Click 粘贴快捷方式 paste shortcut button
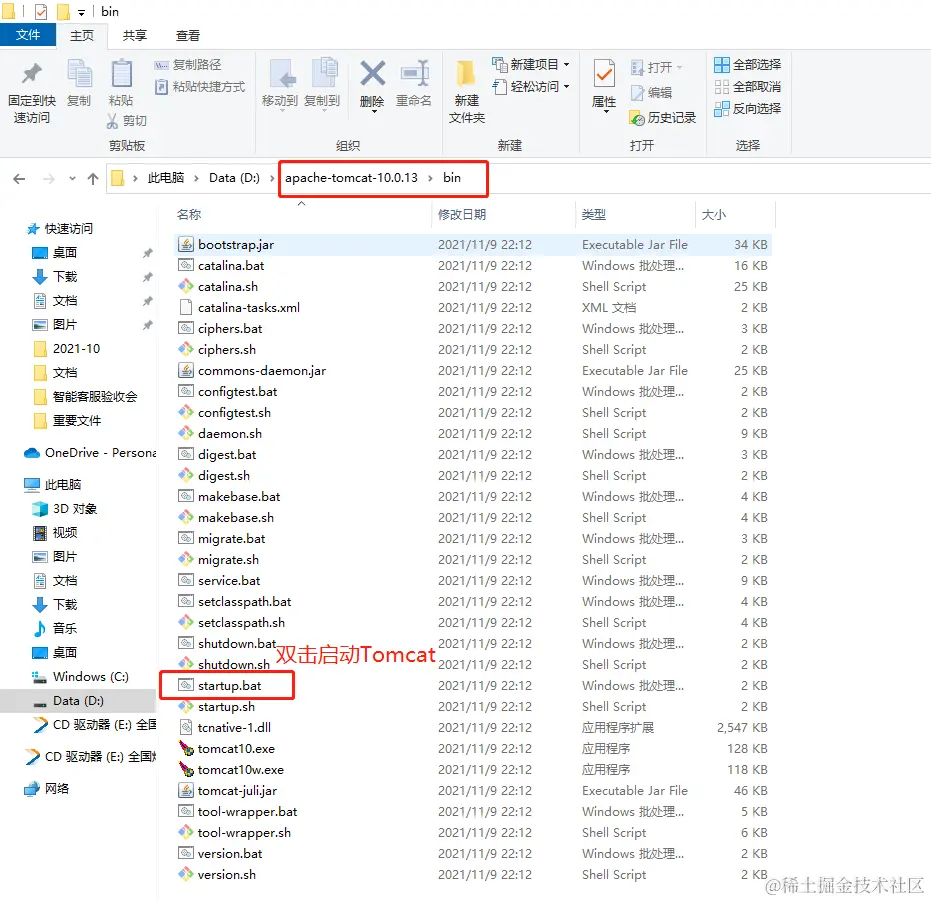 (x=200, y=87)
